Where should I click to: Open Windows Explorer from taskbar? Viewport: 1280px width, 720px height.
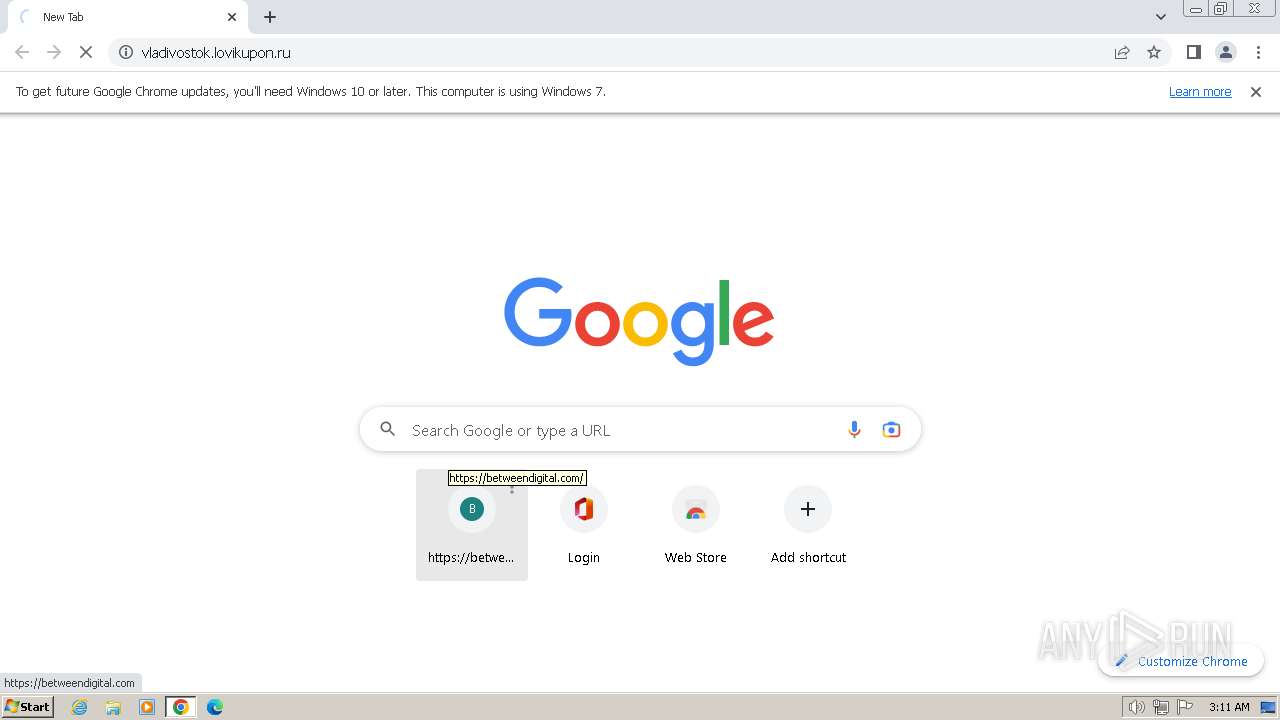[113, 707]
